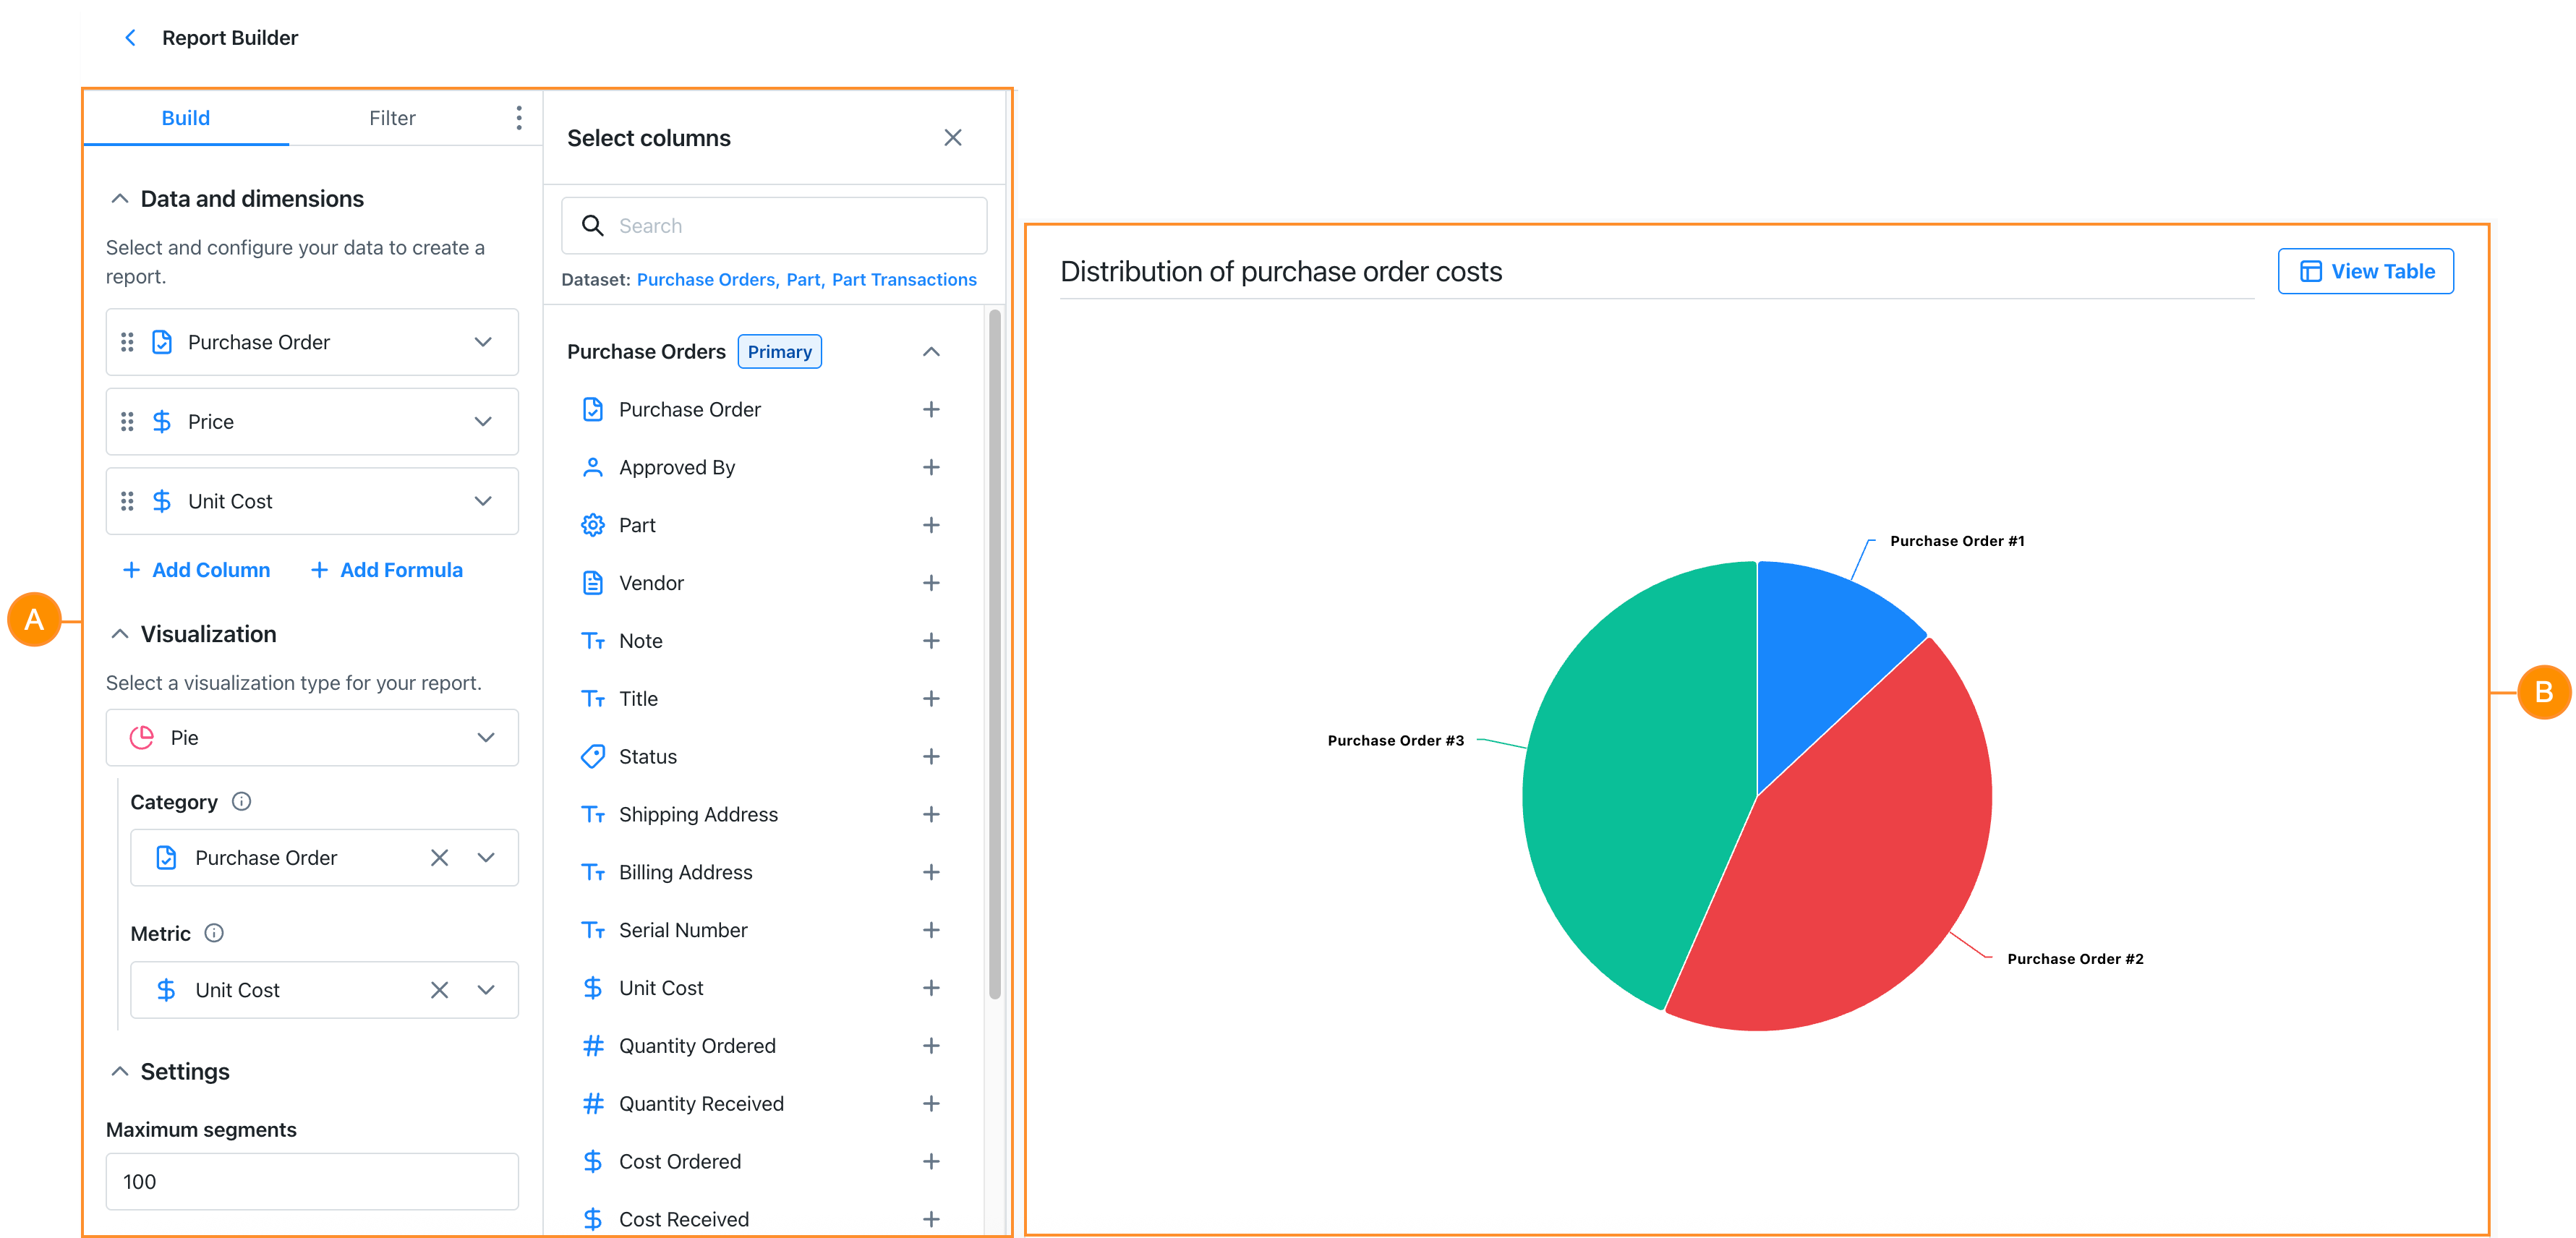
Task: Click the dollar icon beside Unit Cost
Action: [593, 987]
